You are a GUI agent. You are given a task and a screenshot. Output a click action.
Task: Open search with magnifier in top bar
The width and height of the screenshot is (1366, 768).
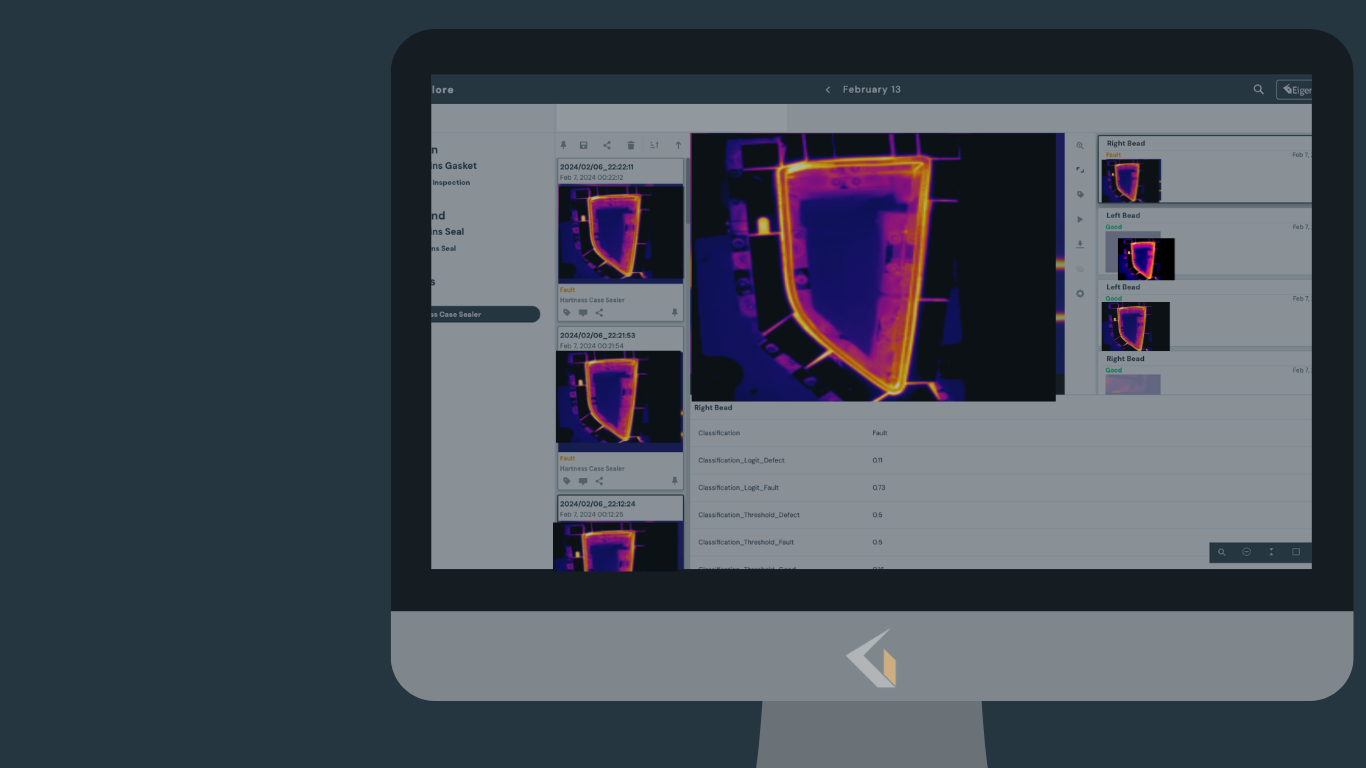pos(1258,90)
